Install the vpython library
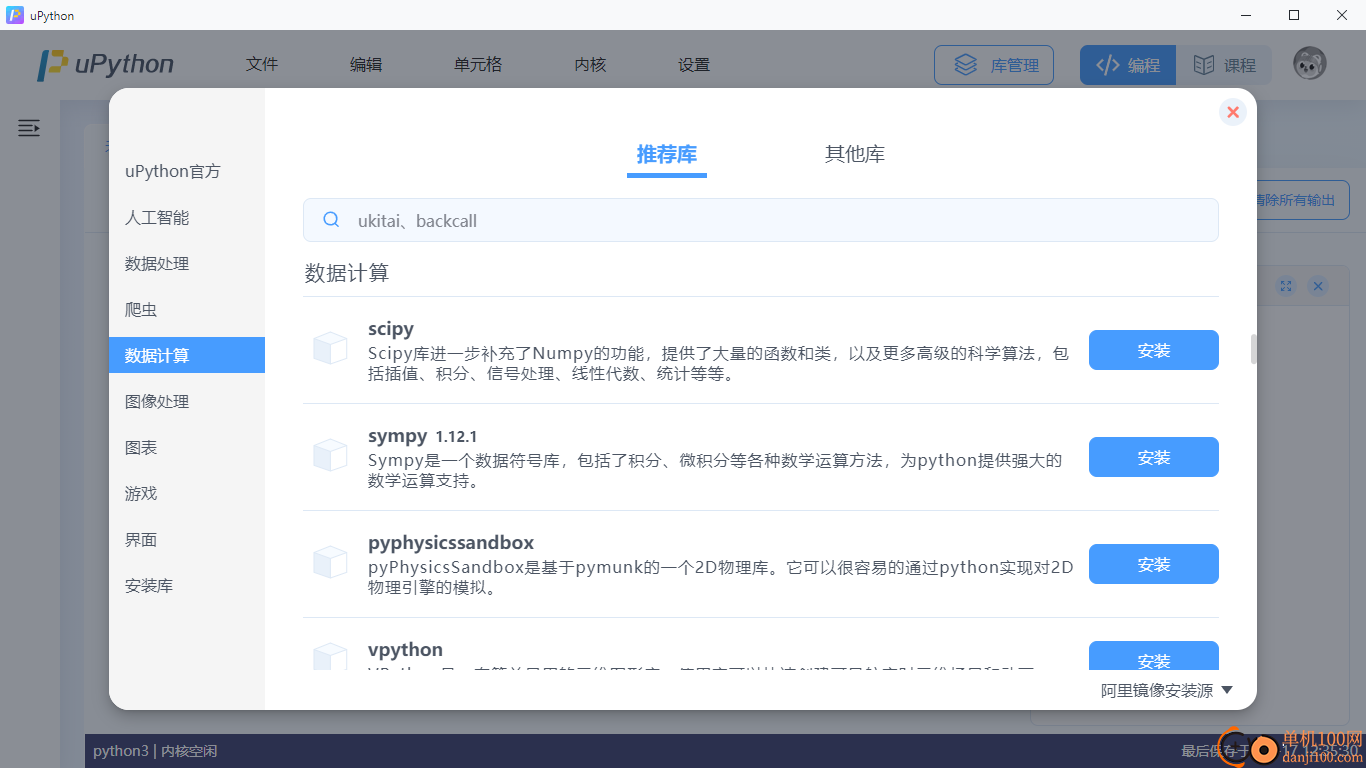The width and height of the screenshot is (1366, 768). point(1154,657)
